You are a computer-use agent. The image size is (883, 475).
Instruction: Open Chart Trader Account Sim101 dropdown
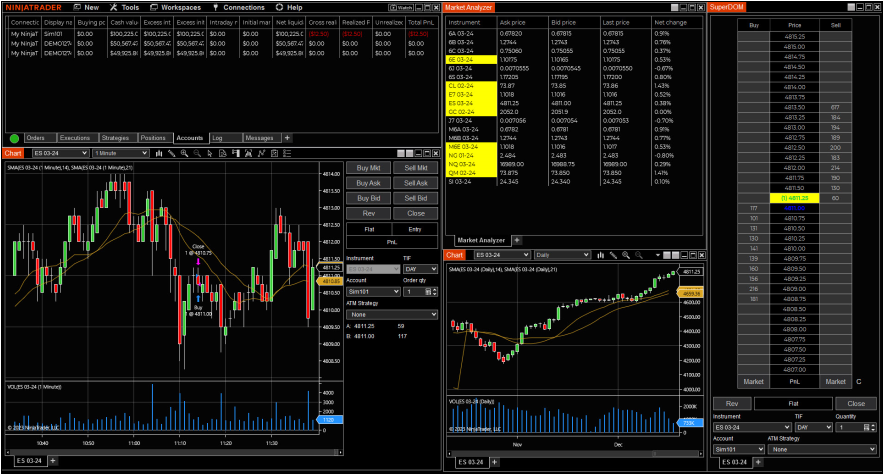tap(373, 292)
